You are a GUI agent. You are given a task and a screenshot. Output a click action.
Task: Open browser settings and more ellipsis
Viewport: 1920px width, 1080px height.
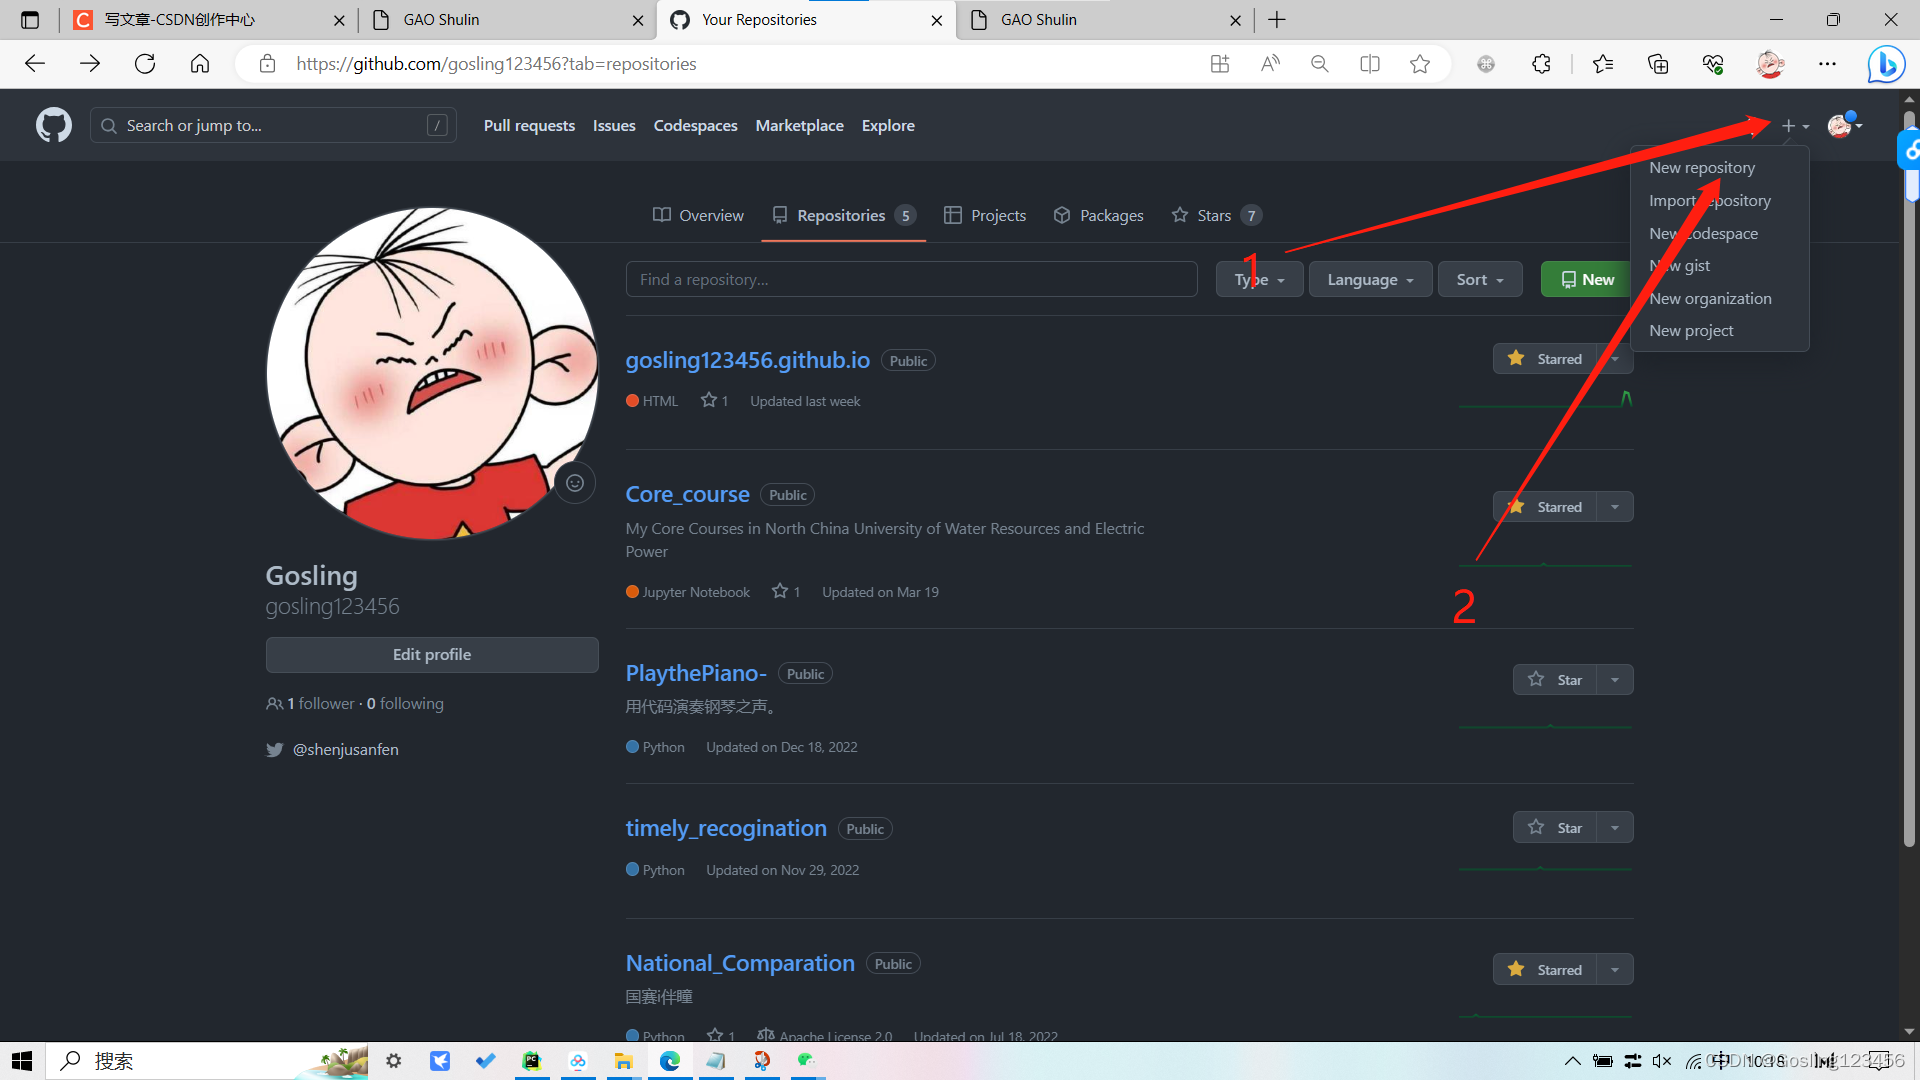(1828, 64)
